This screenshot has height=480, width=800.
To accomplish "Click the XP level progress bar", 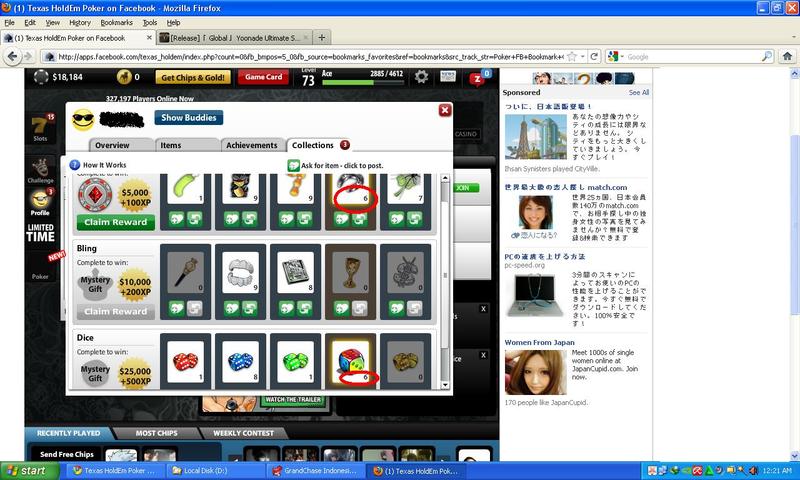I will (363, 82).
